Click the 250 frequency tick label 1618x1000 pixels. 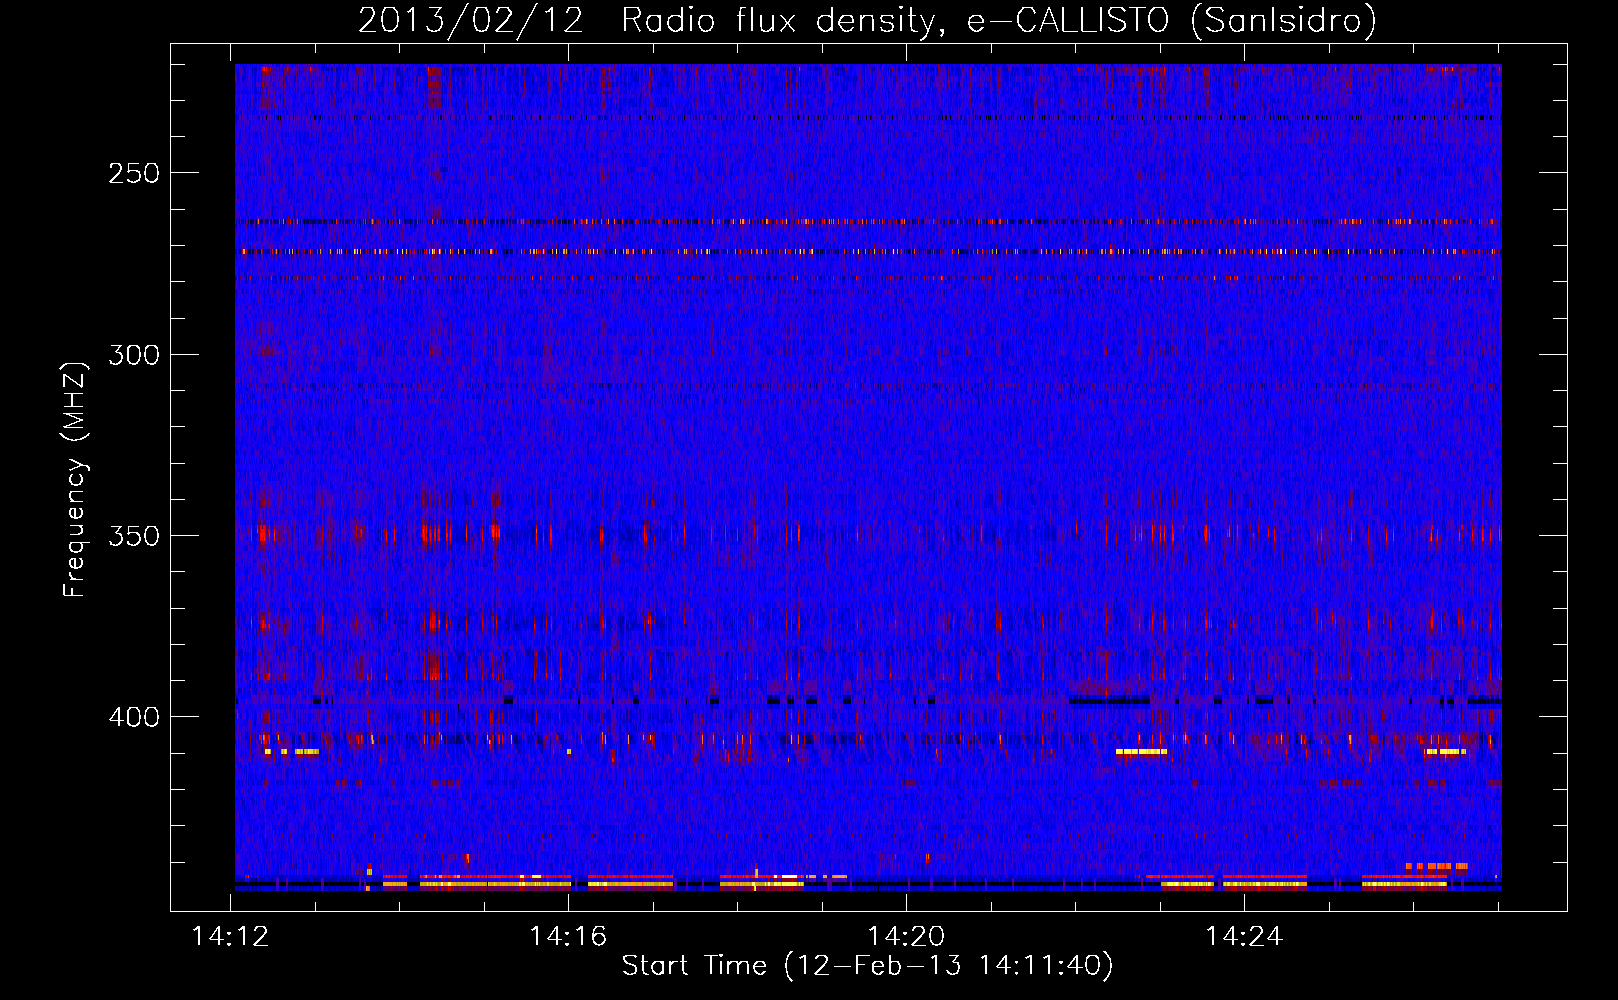point(134,173)
